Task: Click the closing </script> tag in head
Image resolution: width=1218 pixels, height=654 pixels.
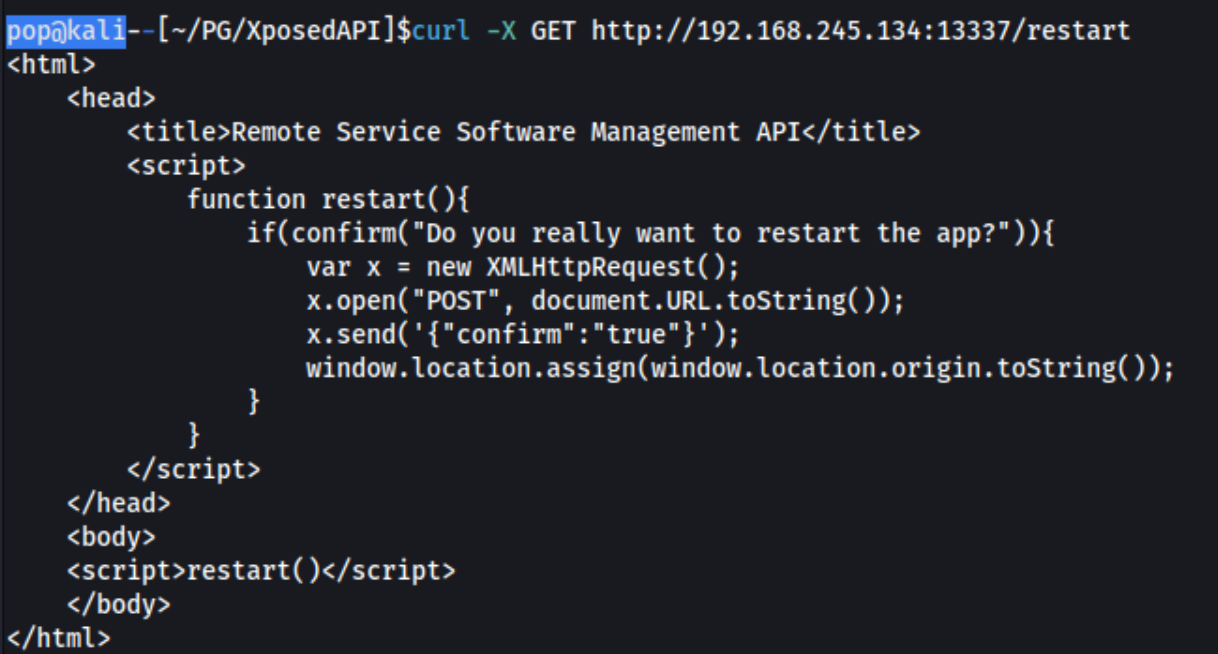Action: tap(194, 469)
